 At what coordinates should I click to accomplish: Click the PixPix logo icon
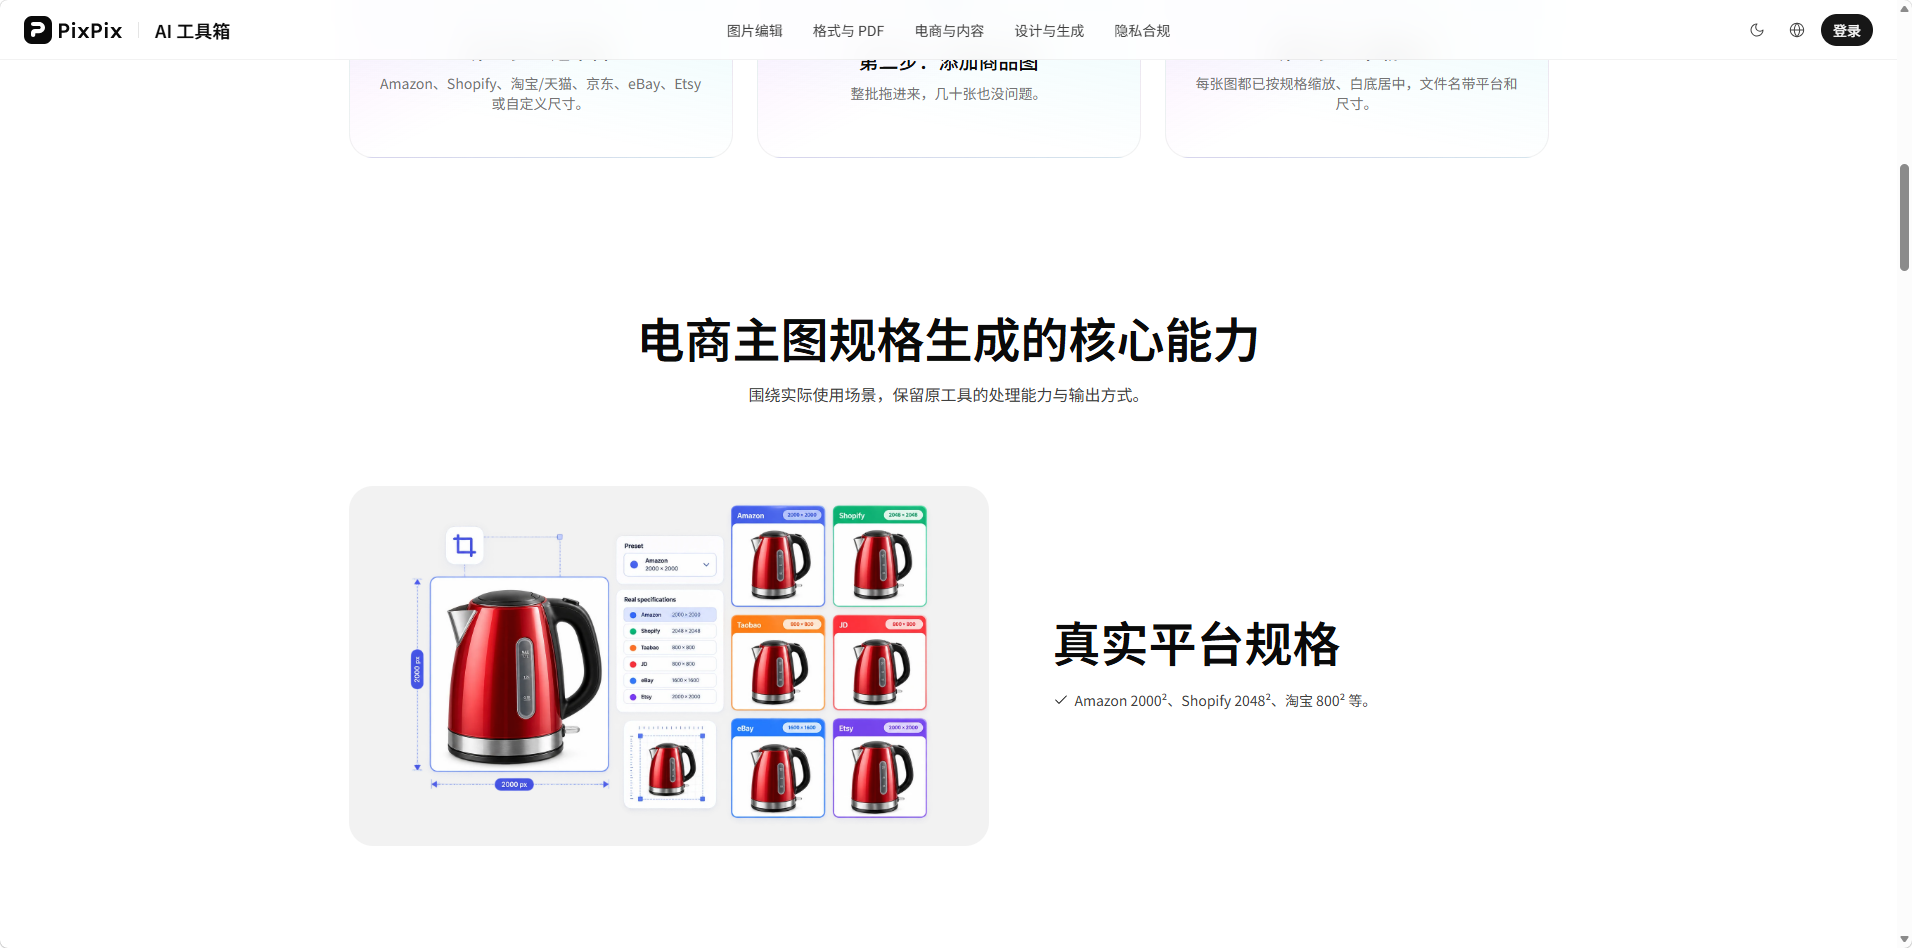pyautogui.click(x=38, y=30)
